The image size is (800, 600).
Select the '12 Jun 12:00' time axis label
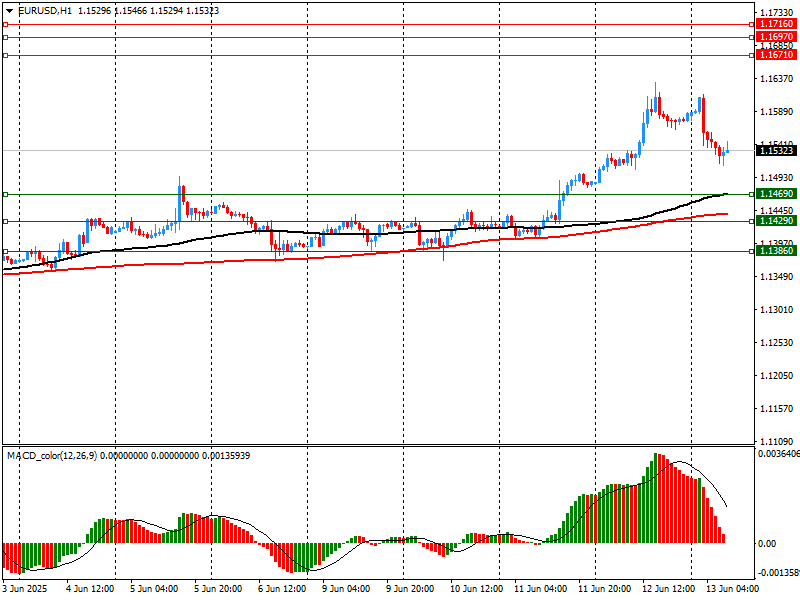pyautogui.click(x=668, y=589)
